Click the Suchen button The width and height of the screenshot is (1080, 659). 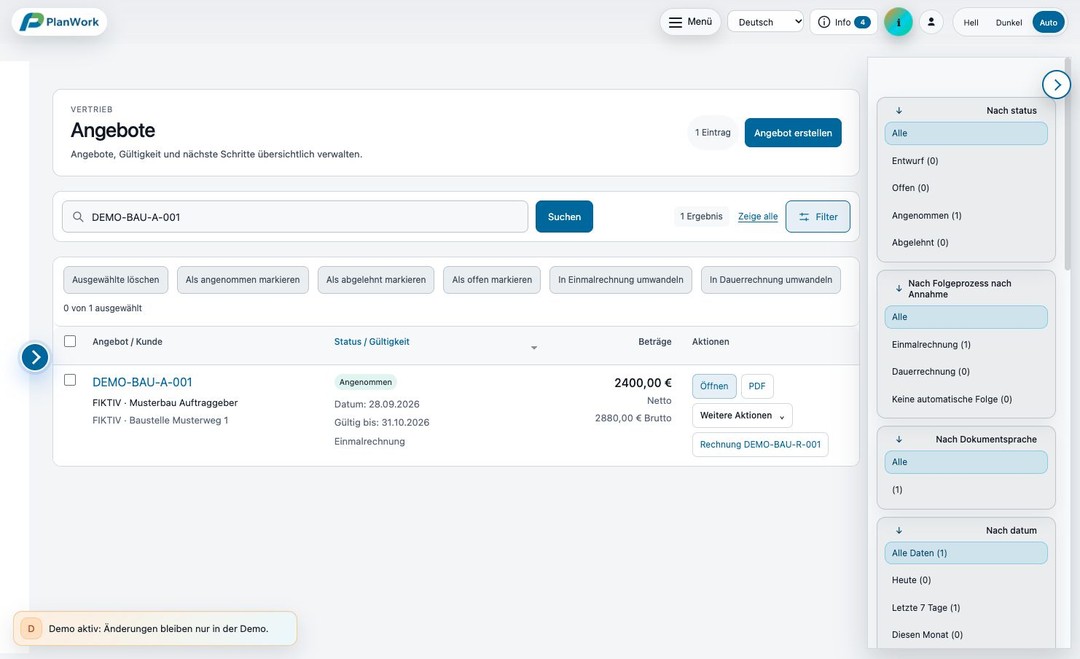564,216
